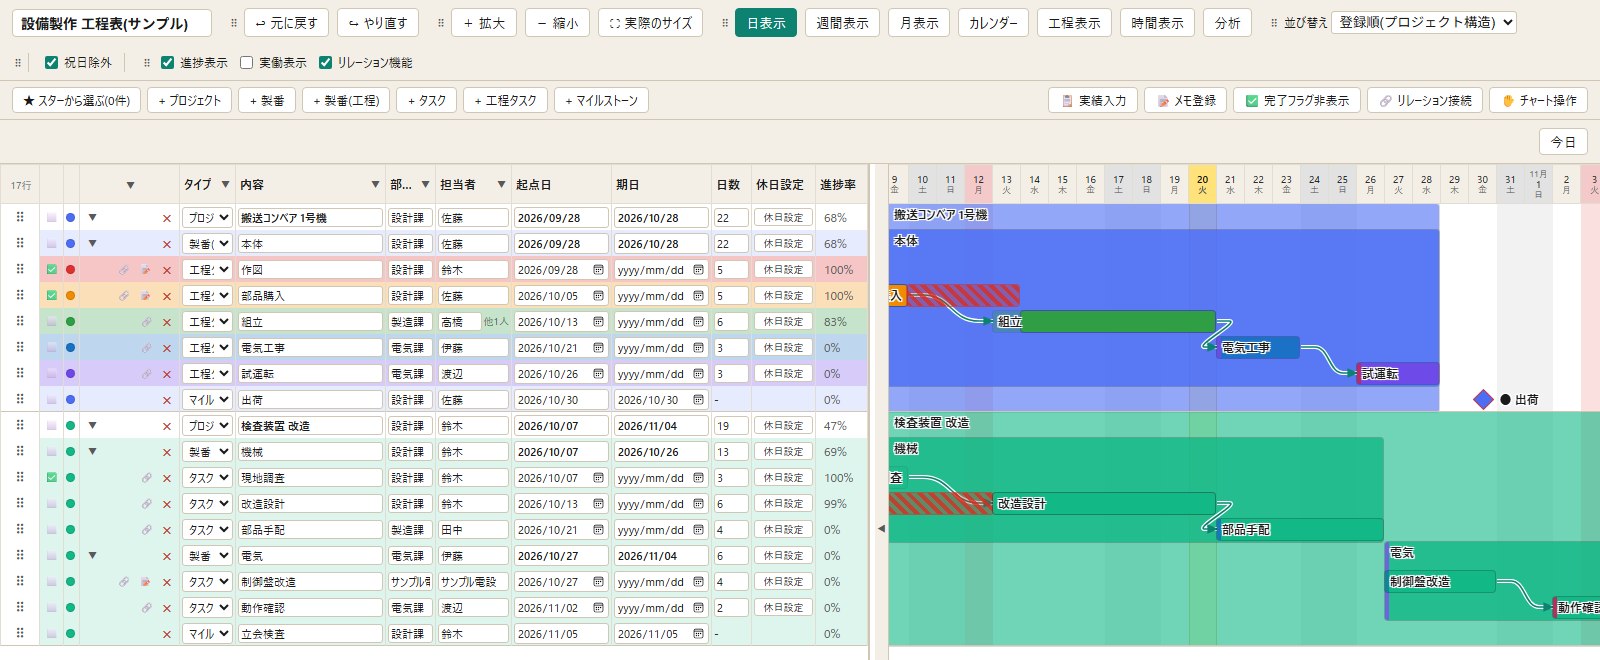Click 休日設定 for 電気工事 row
The height and width of the screenshot is (660, 1600).
[x=783, y=348]
